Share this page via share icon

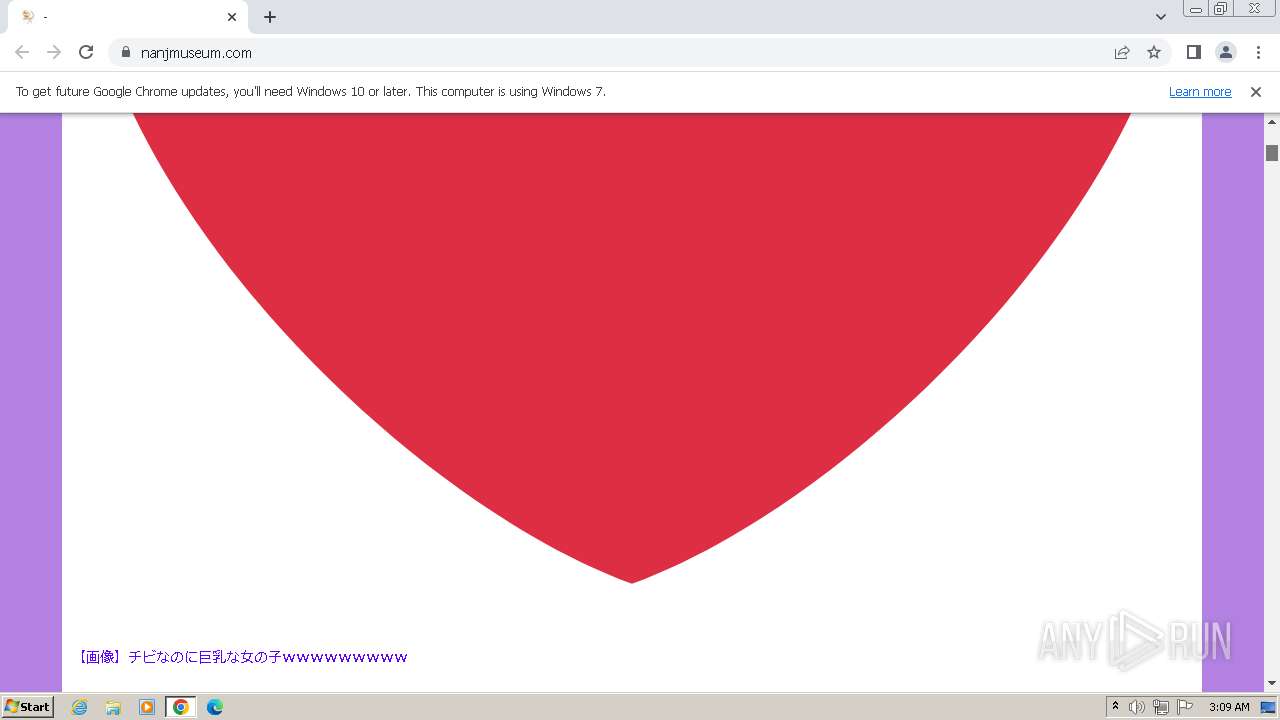coord(1122,52)
